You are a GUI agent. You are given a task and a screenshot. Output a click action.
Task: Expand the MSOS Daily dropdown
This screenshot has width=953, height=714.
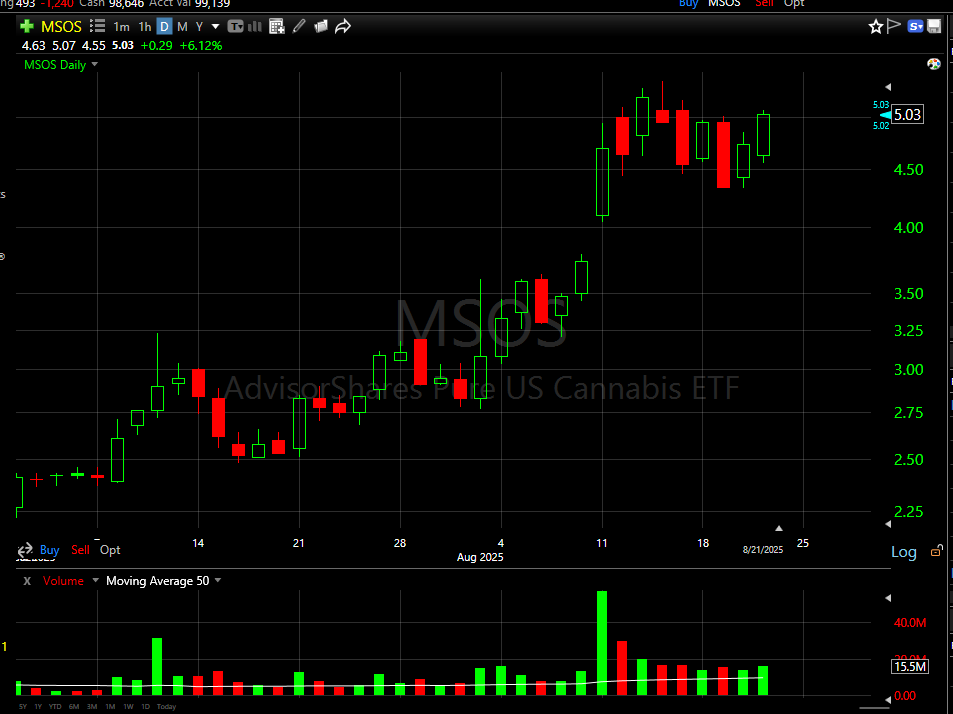pos(95,65)
